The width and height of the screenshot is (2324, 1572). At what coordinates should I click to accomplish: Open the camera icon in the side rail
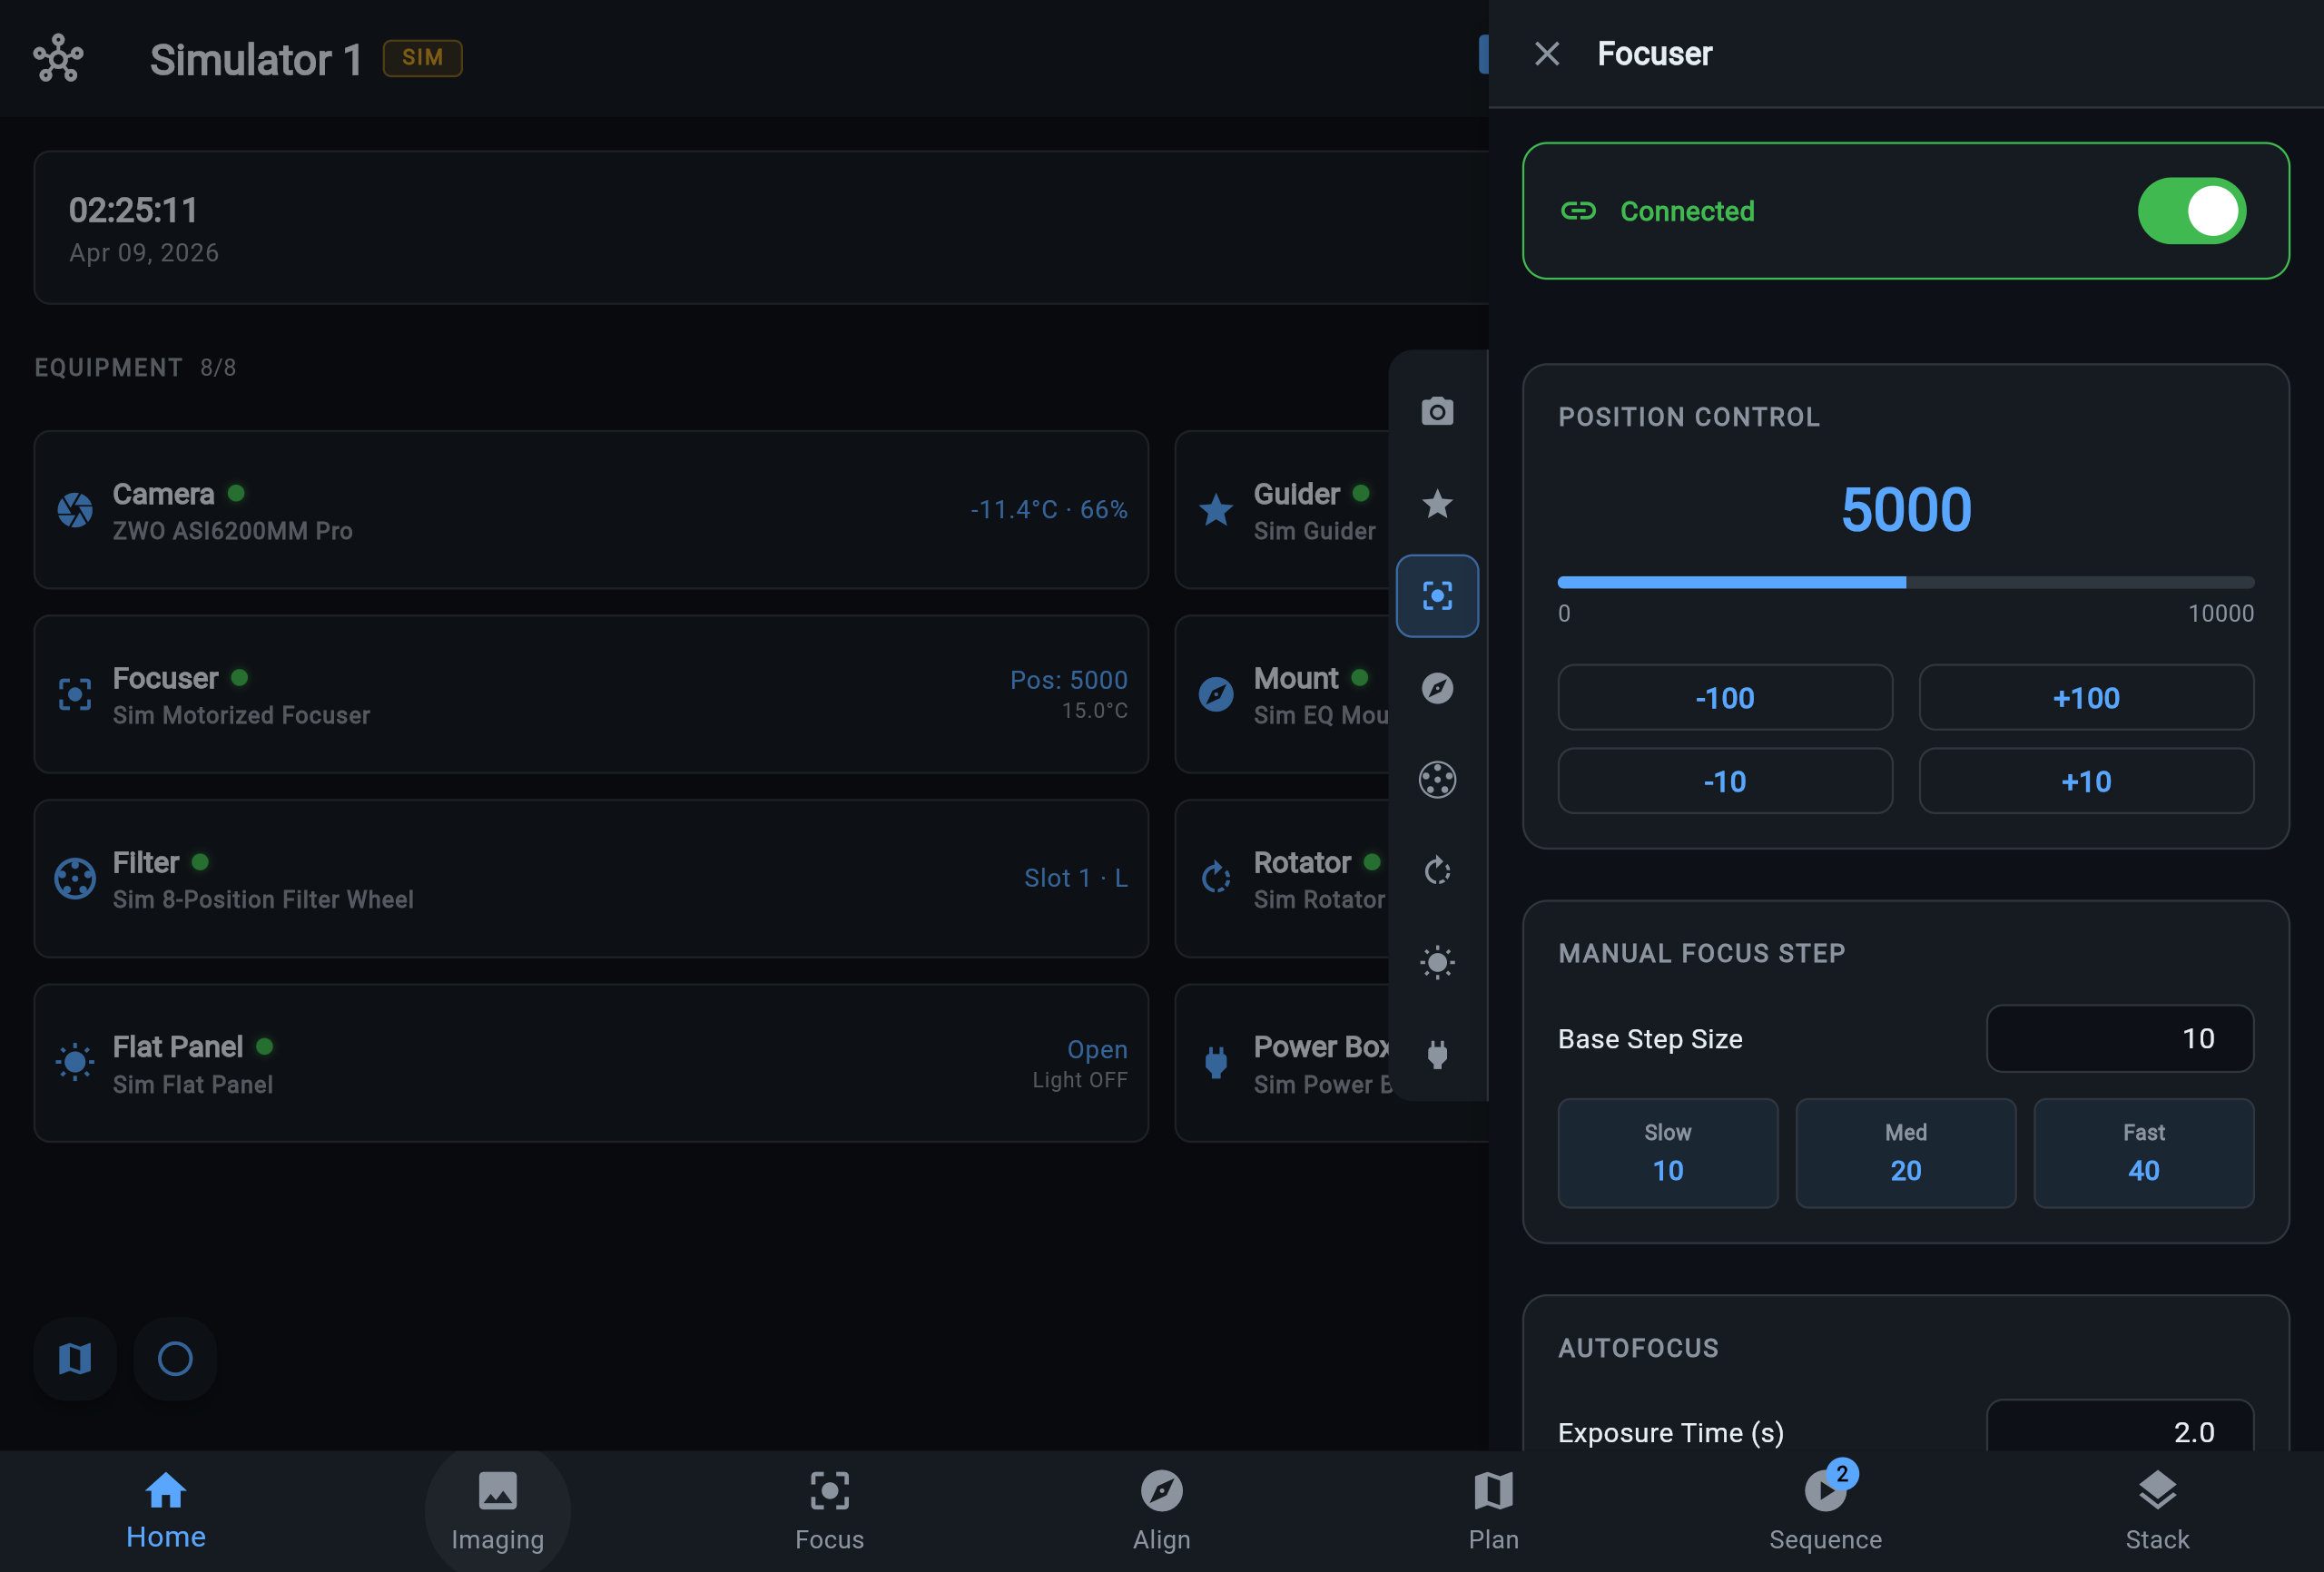(1437, 411)
